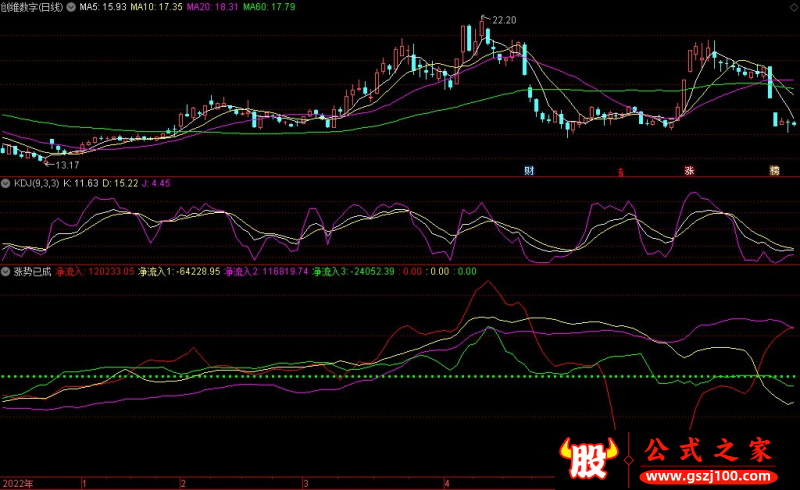Click the 22.20 high price label
800x490 pixels.
point(503,20)
